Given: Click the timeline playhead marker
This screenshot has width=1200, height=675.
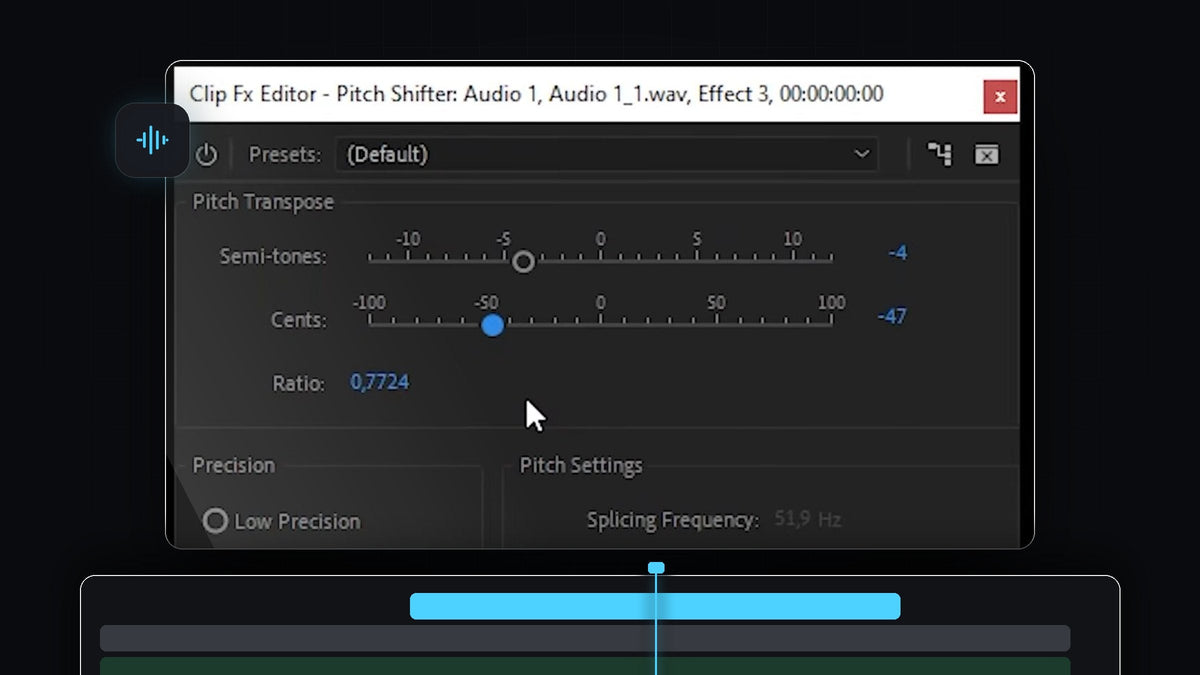Looking at the screenshot, I should coord(656,568).
